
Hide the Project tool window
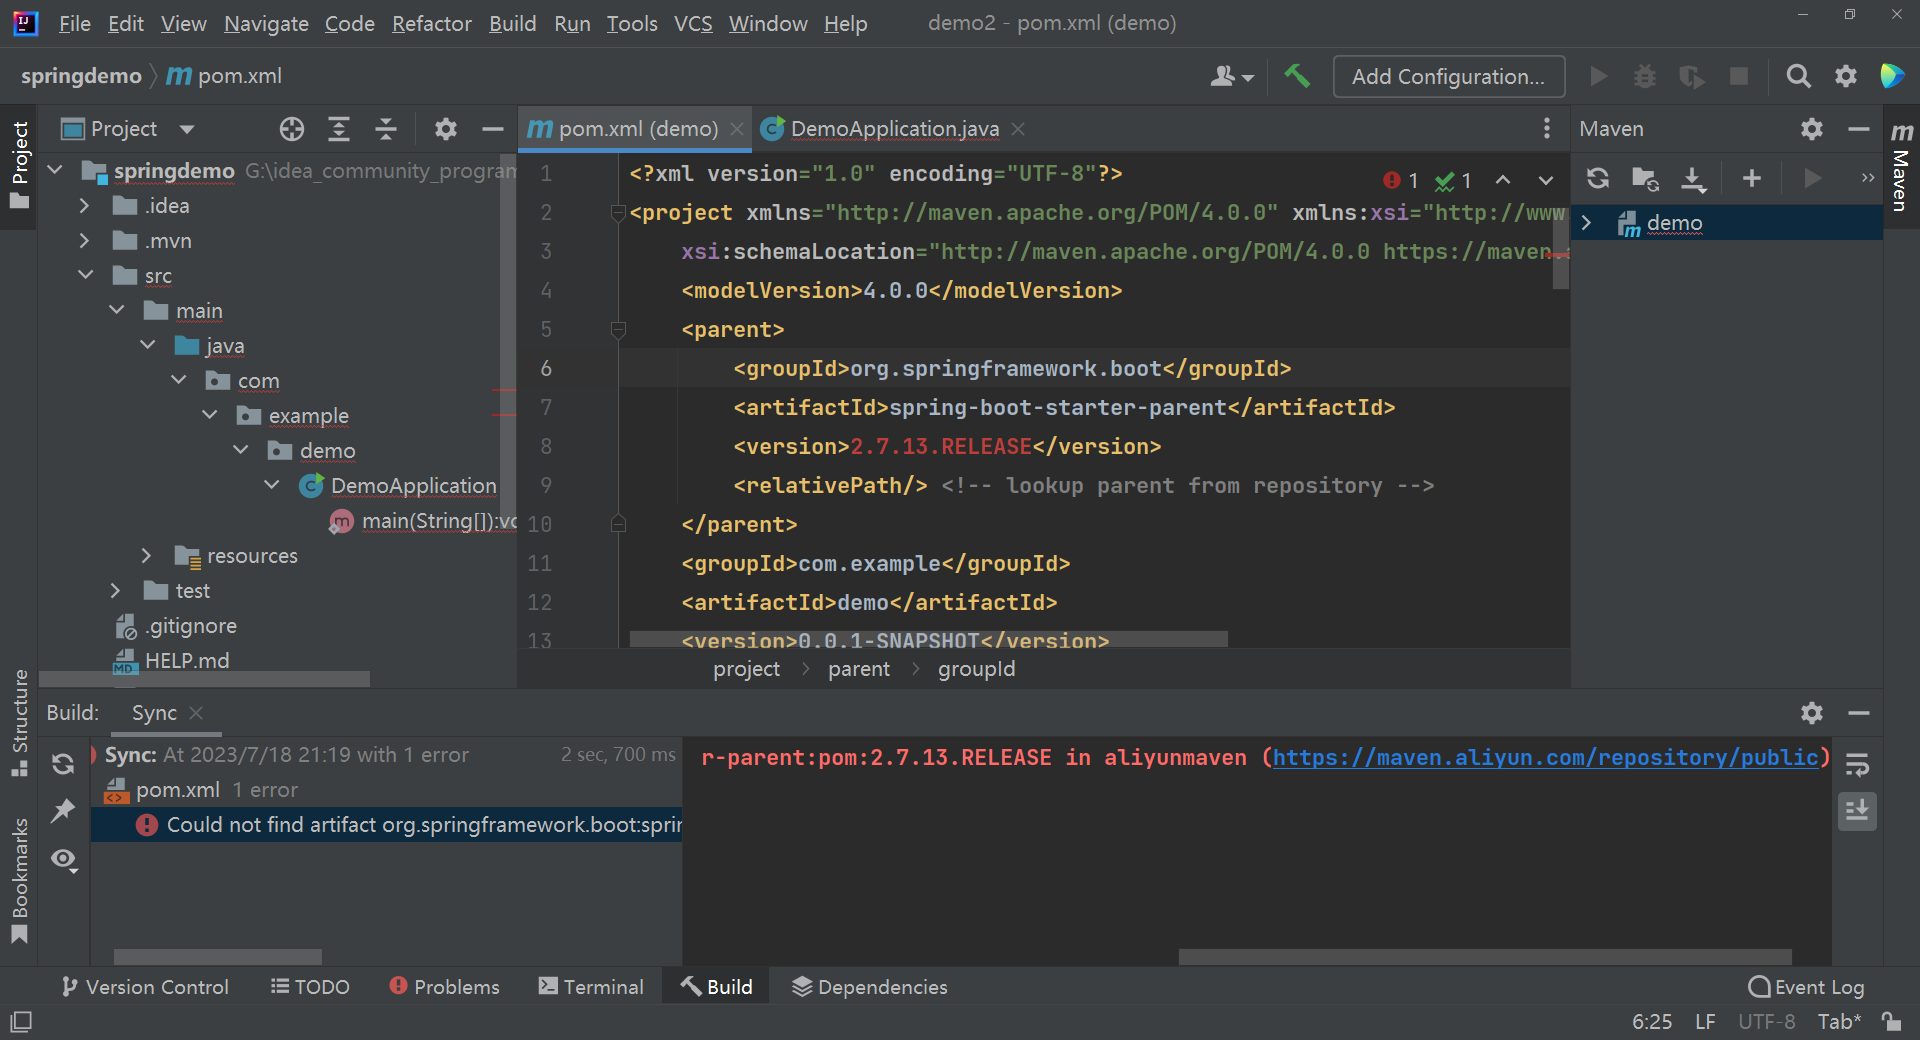[492, 129]
